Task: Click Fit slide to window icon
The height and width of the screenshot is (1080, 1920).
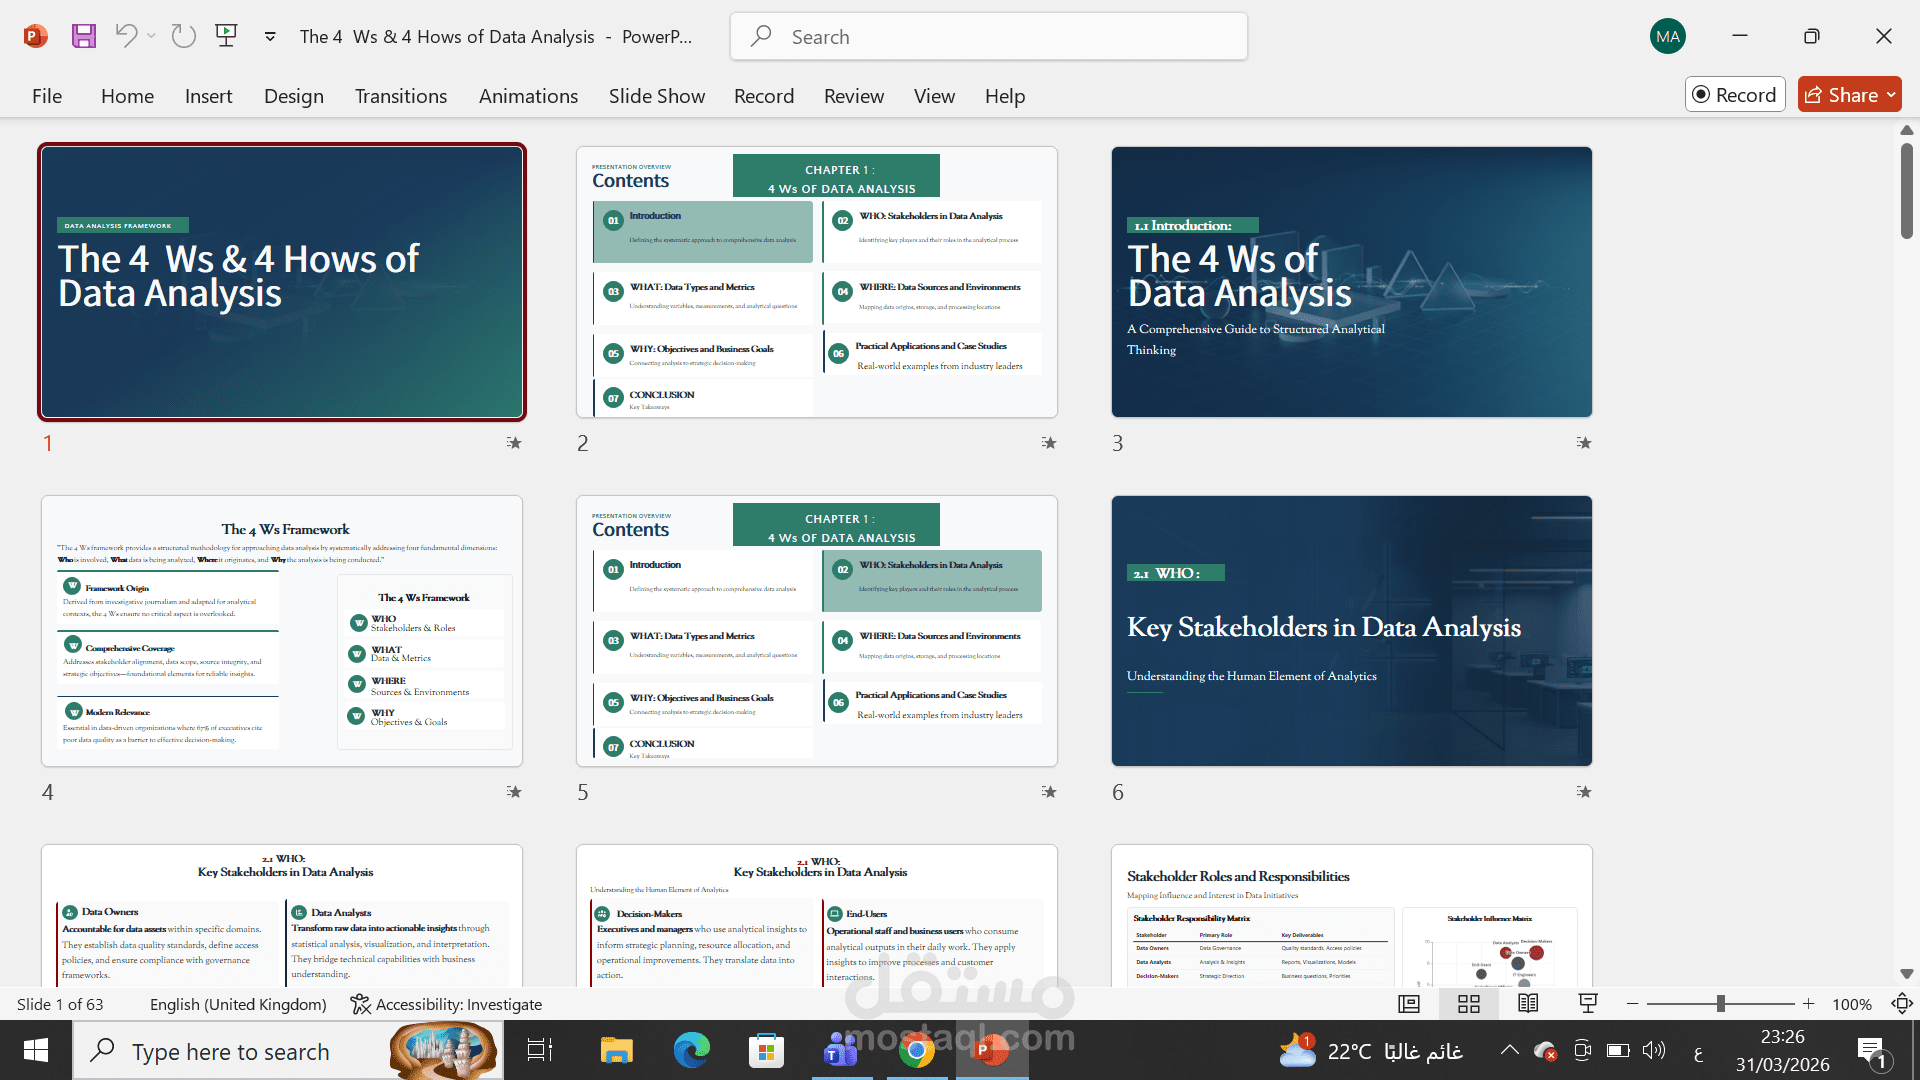Action: [1901, 1004]
